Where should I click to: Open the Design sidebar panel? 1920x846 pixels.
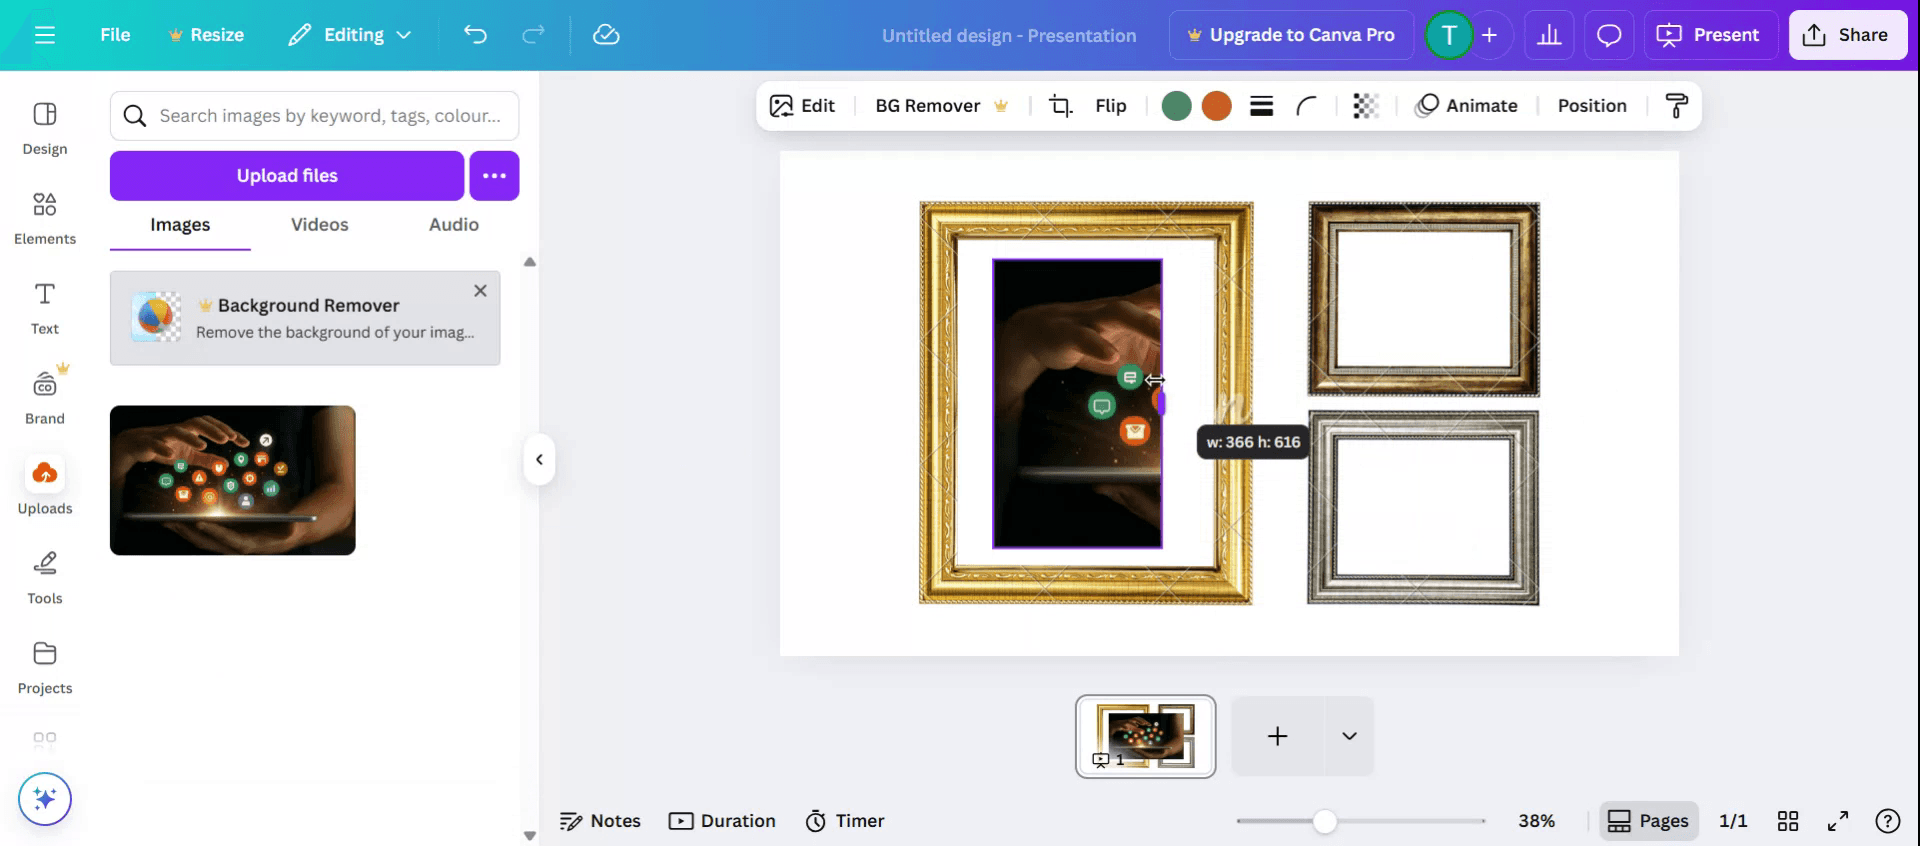point(45,128)
